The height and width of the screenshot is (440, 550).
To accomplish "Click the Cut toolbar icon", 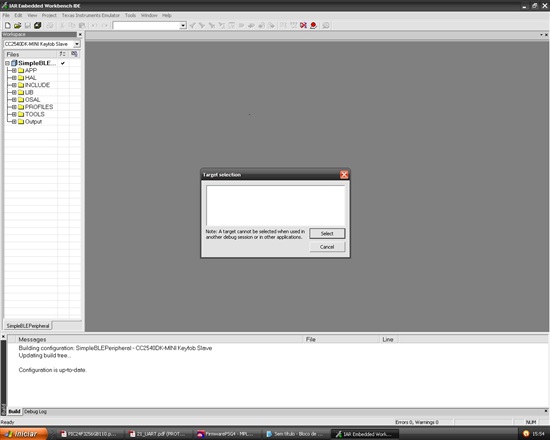I will (x=62, y=25).
